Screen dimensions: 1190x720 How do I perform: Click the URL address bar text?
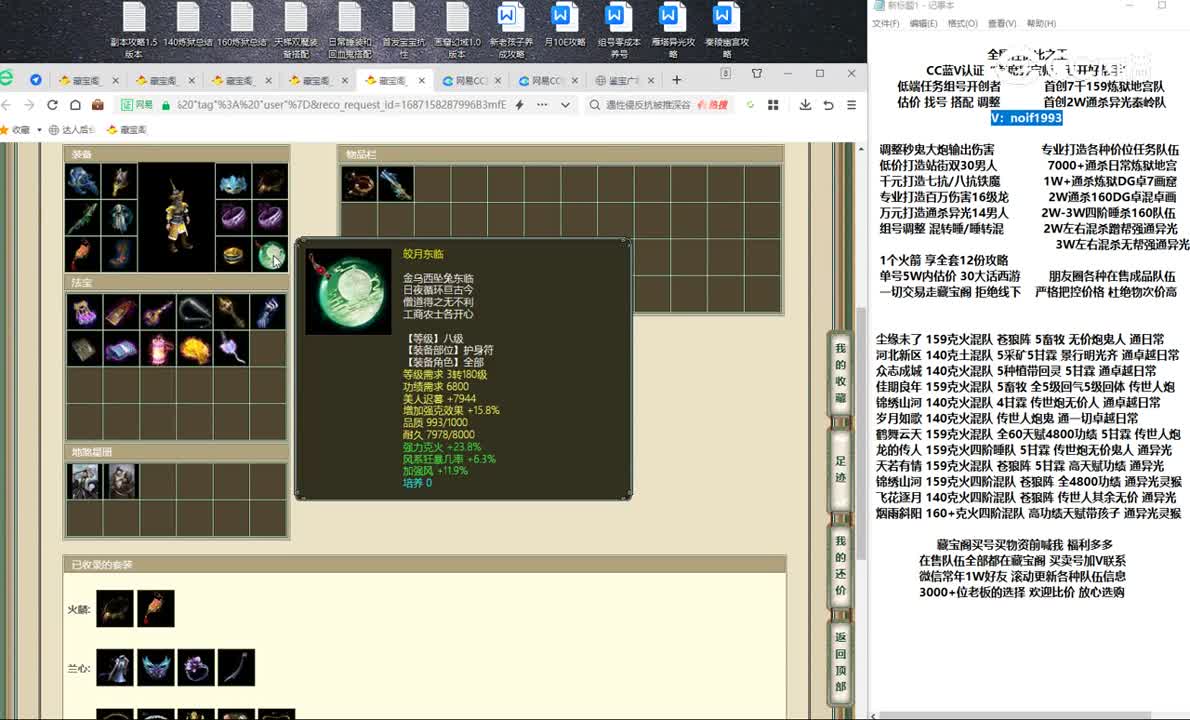342,105
